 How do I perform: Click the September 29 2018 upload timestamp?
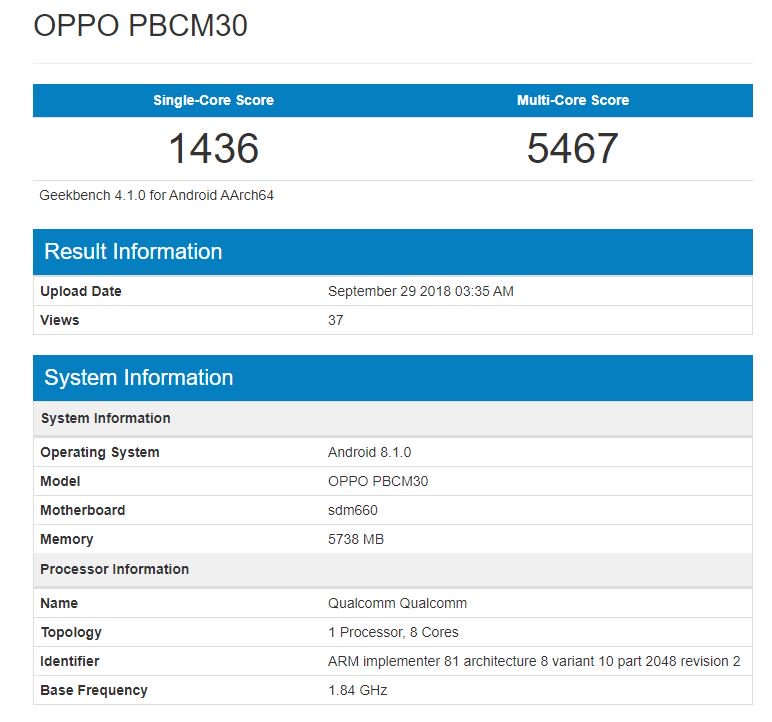pos(421,291)
